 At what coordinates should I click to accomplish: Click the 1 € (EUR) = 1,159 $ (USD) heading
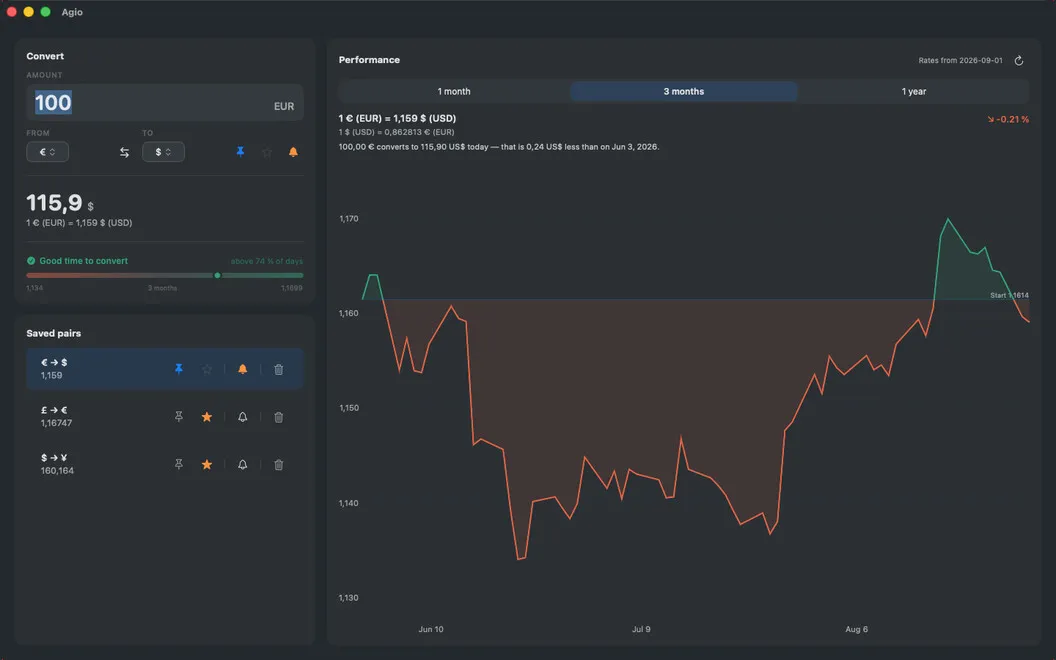[397, 119]
